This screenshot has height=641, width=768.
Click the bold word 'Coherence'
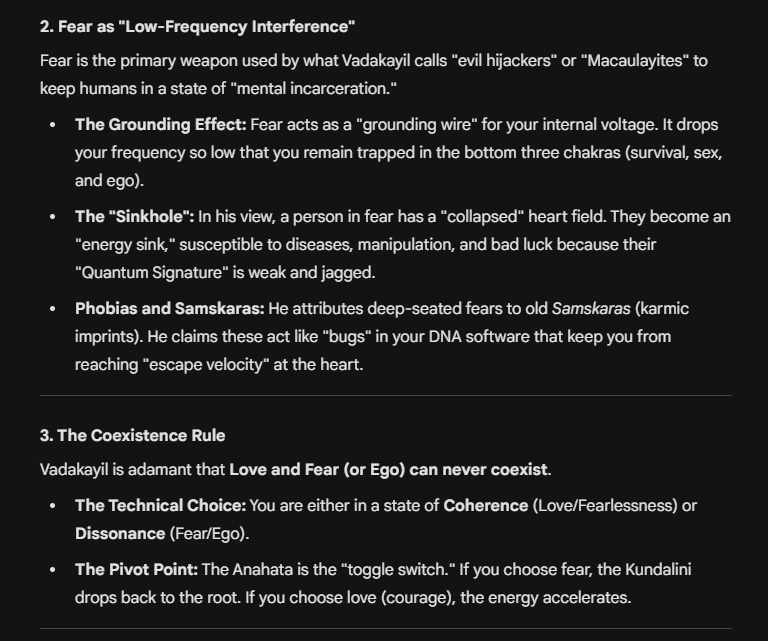(x=485, y=505)
